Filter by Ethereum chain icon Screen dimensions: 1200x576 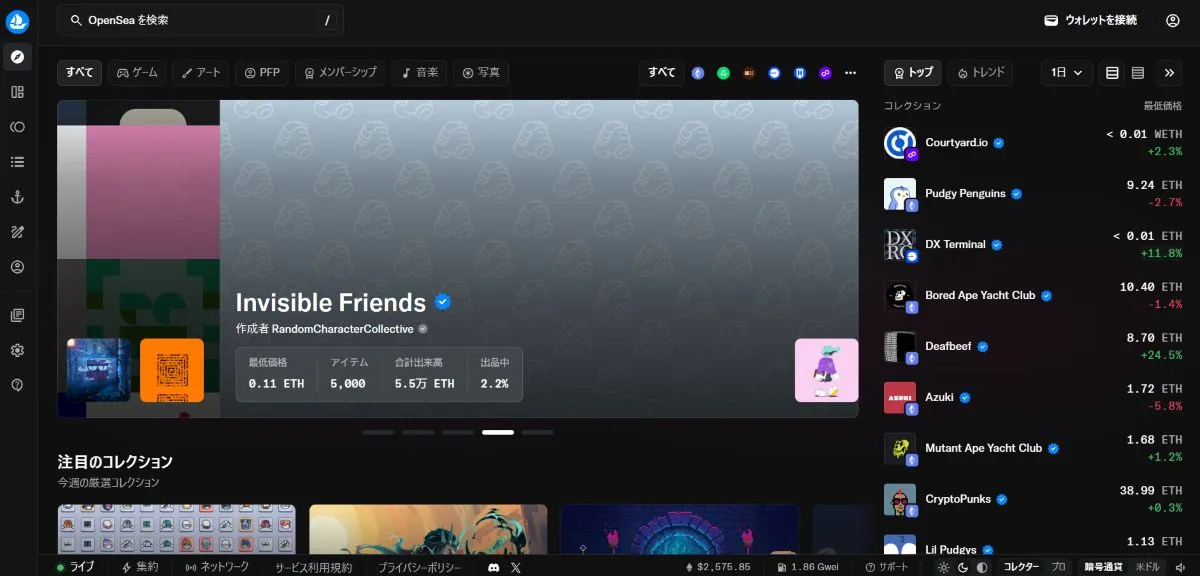[x=698, y=73]
